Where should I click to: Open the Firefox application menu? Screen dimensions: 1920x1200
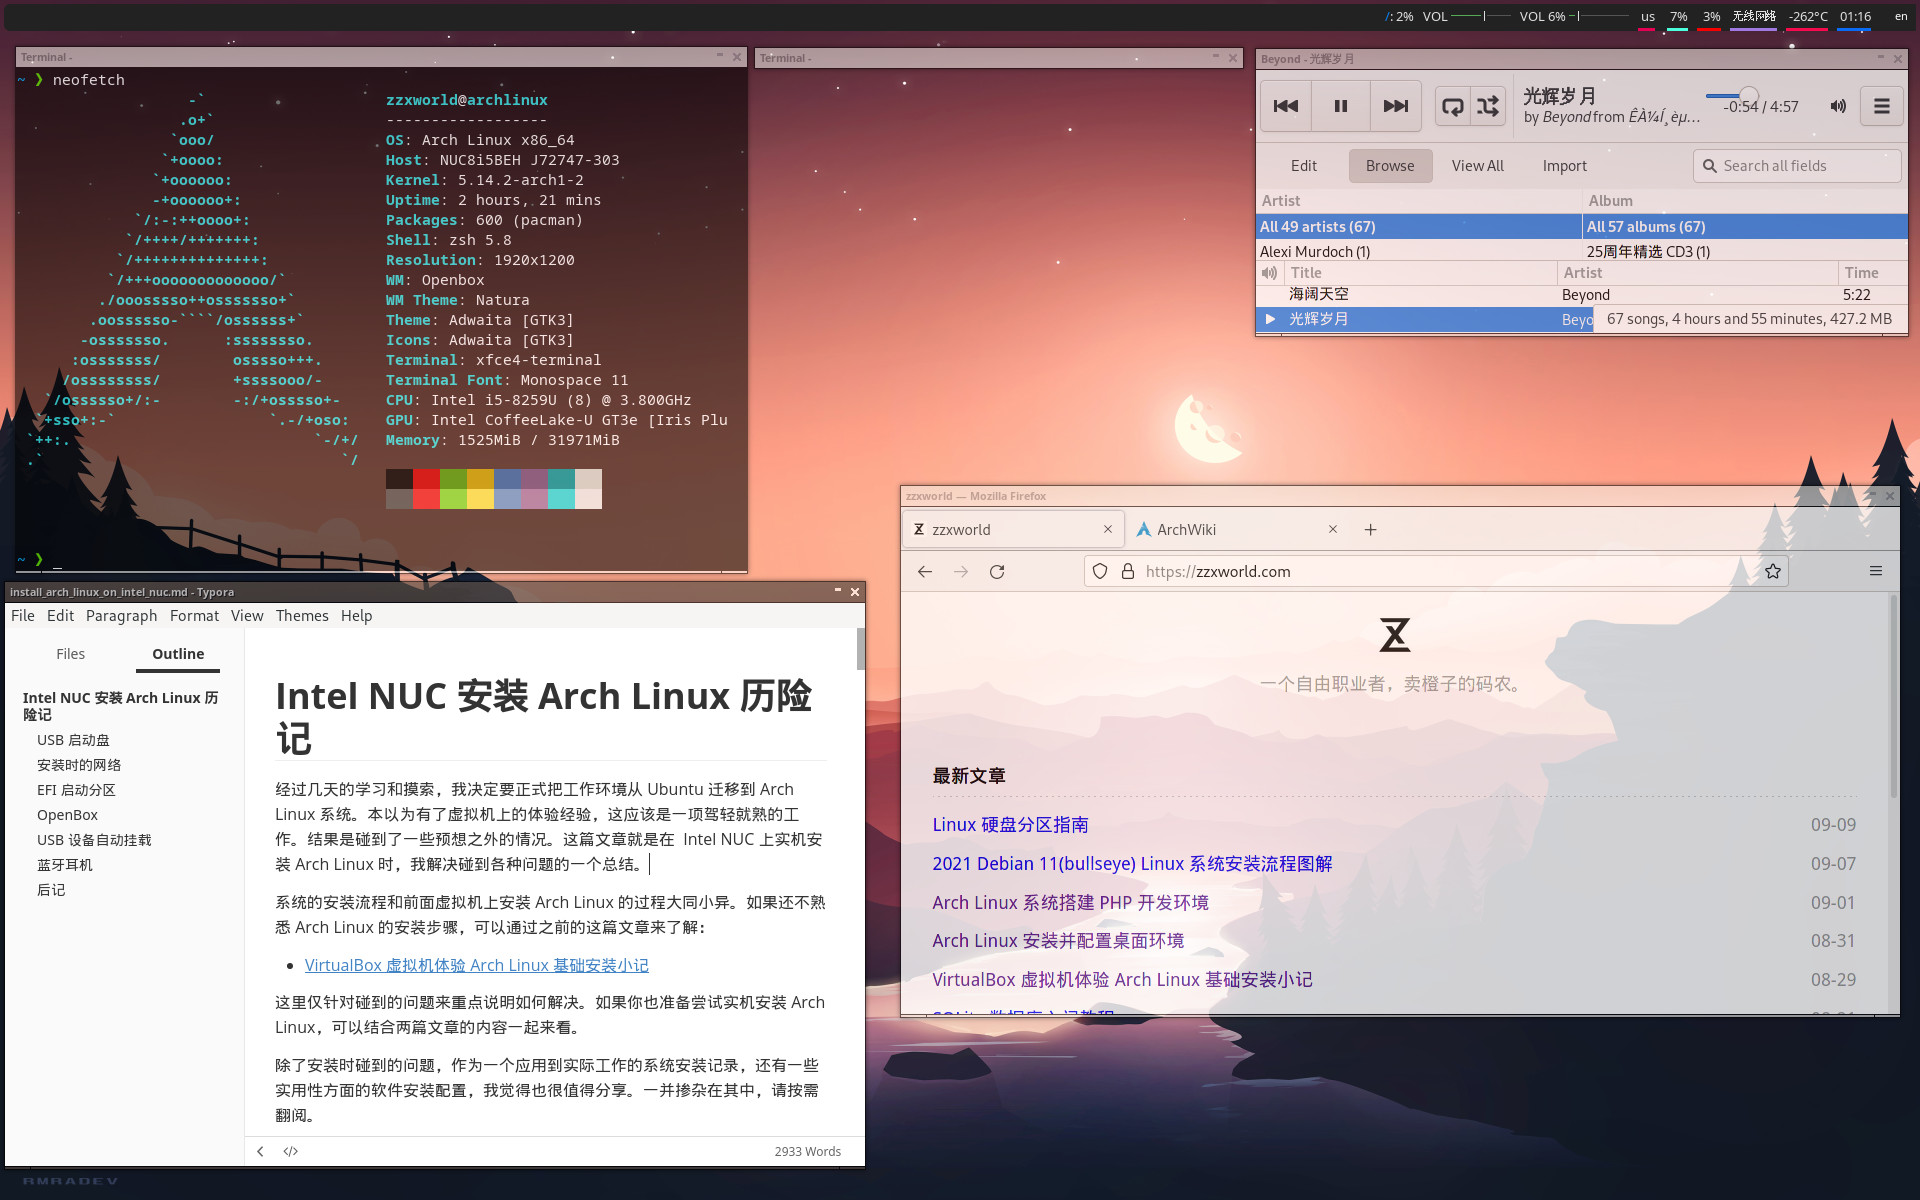[x=1877, y=571]
